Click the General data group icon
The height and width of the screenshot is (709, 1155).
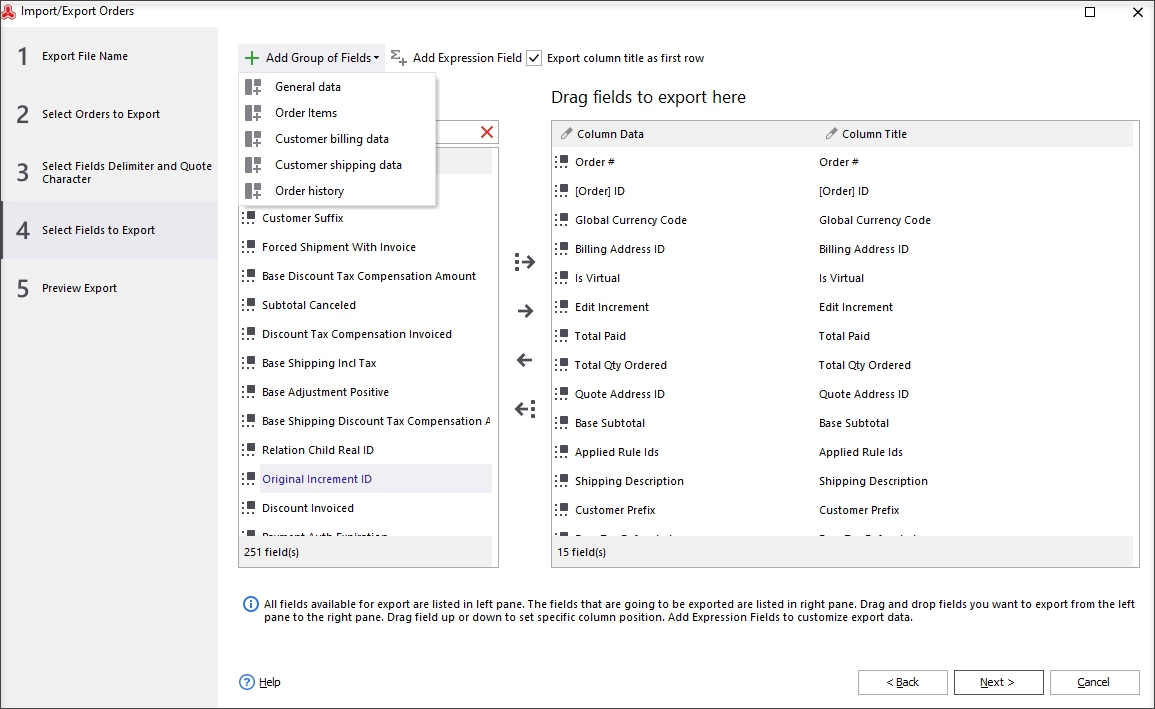point(253,87)
